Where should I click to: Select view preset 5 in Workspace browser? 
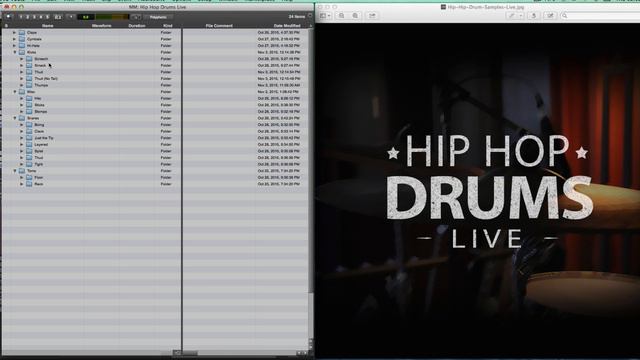(x=47, y=17)
